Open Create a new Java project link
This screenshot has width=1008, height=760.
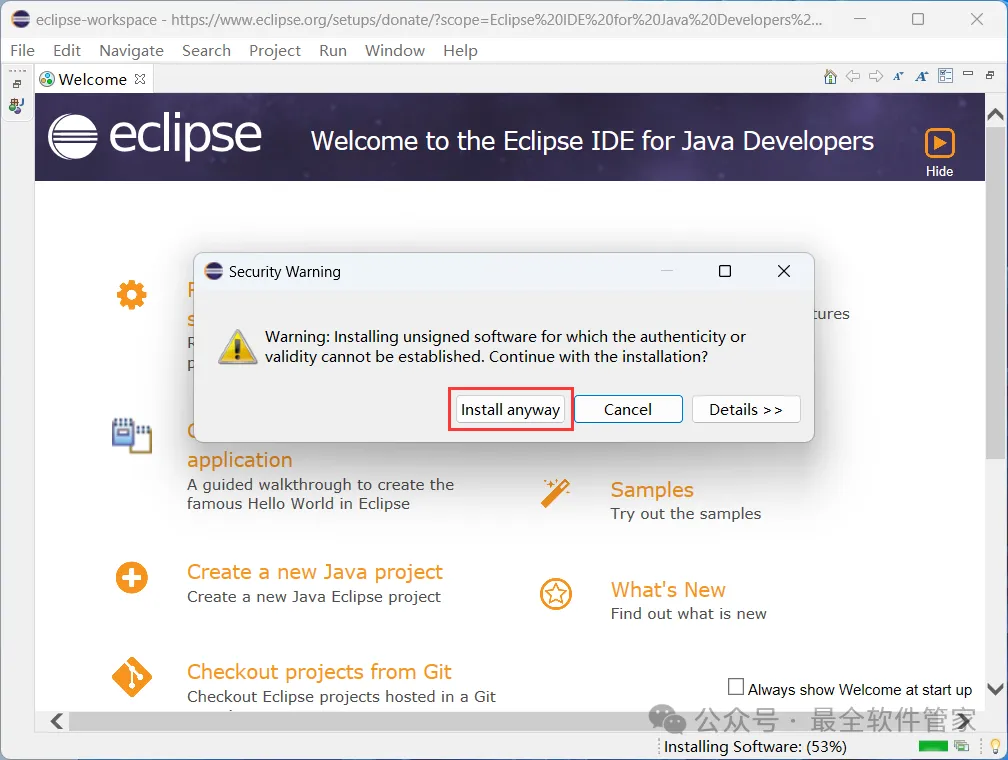pyautogui.click(x=314, y=572)
